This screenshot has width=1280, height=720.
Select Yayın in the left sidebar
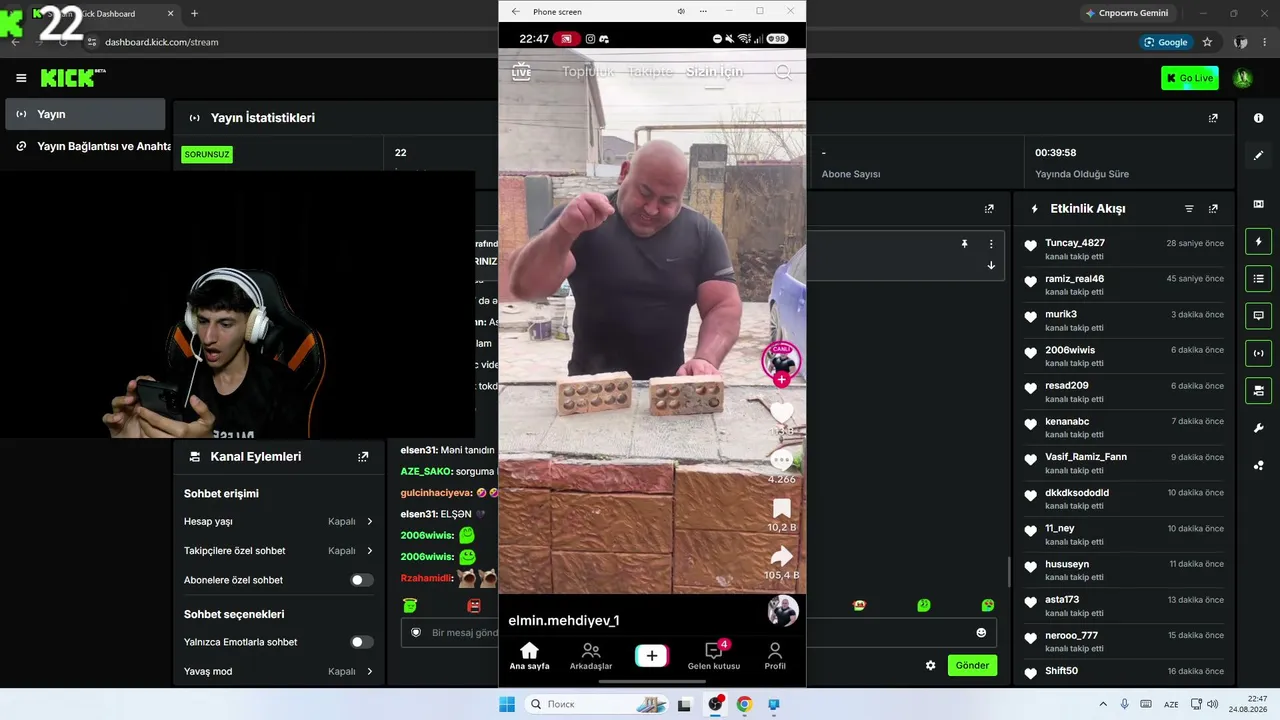tap(85, 114)
